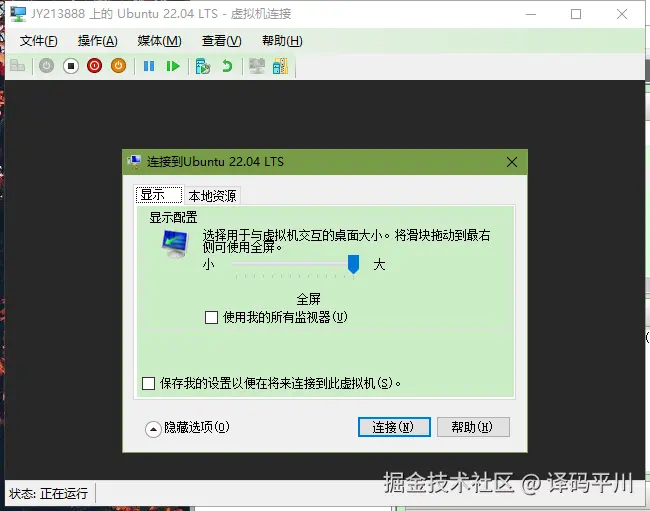Click the 状态: 正在运行 status text
650x511 pixels.
pyautogui.click(x=48, y=493)
